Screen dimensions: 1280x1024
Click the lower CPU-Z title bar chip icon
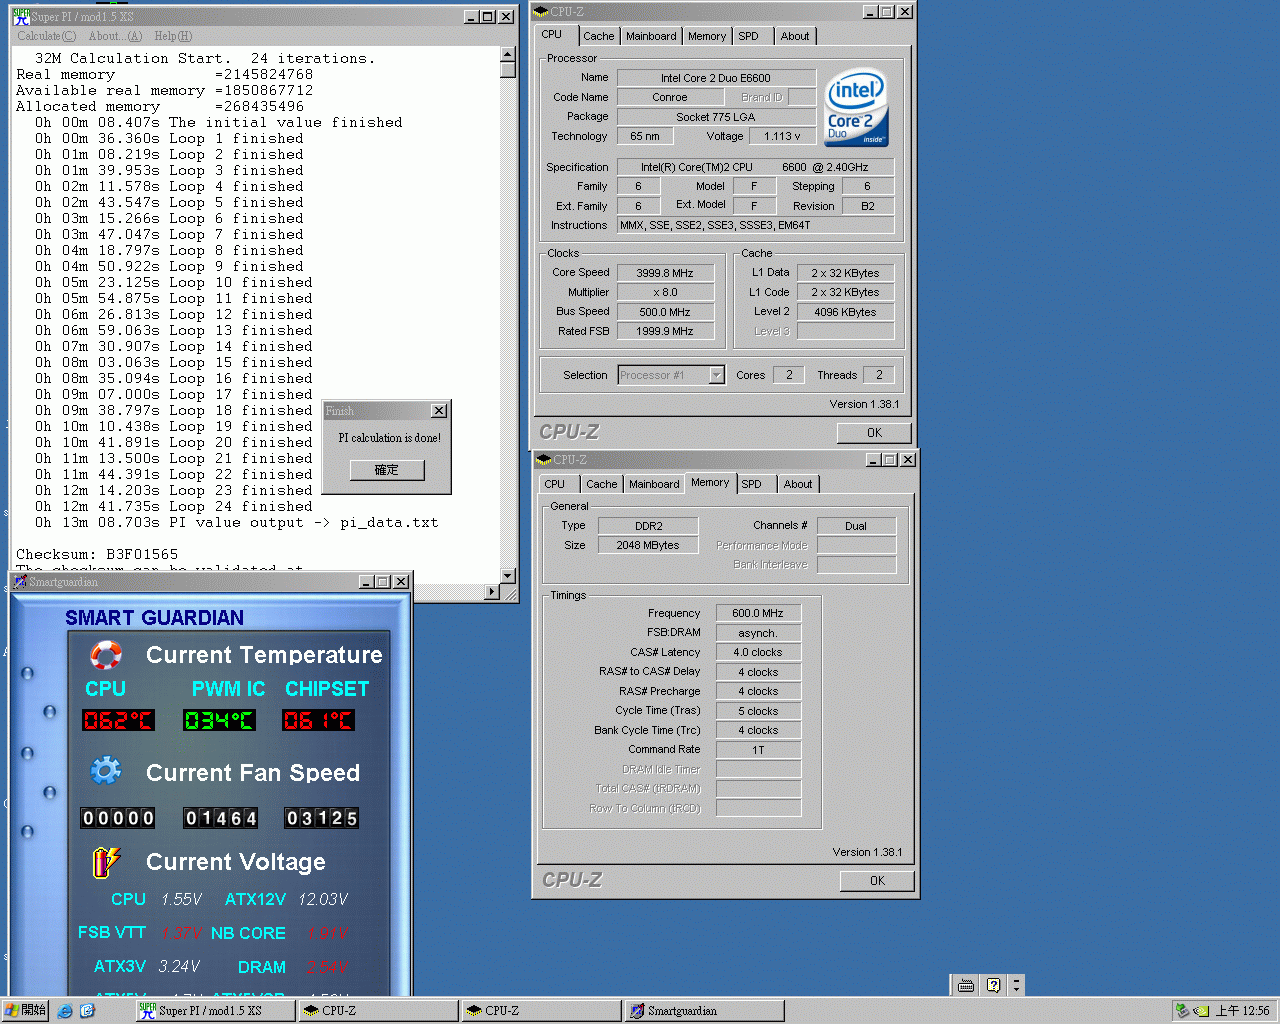click(x=544, y=460)
